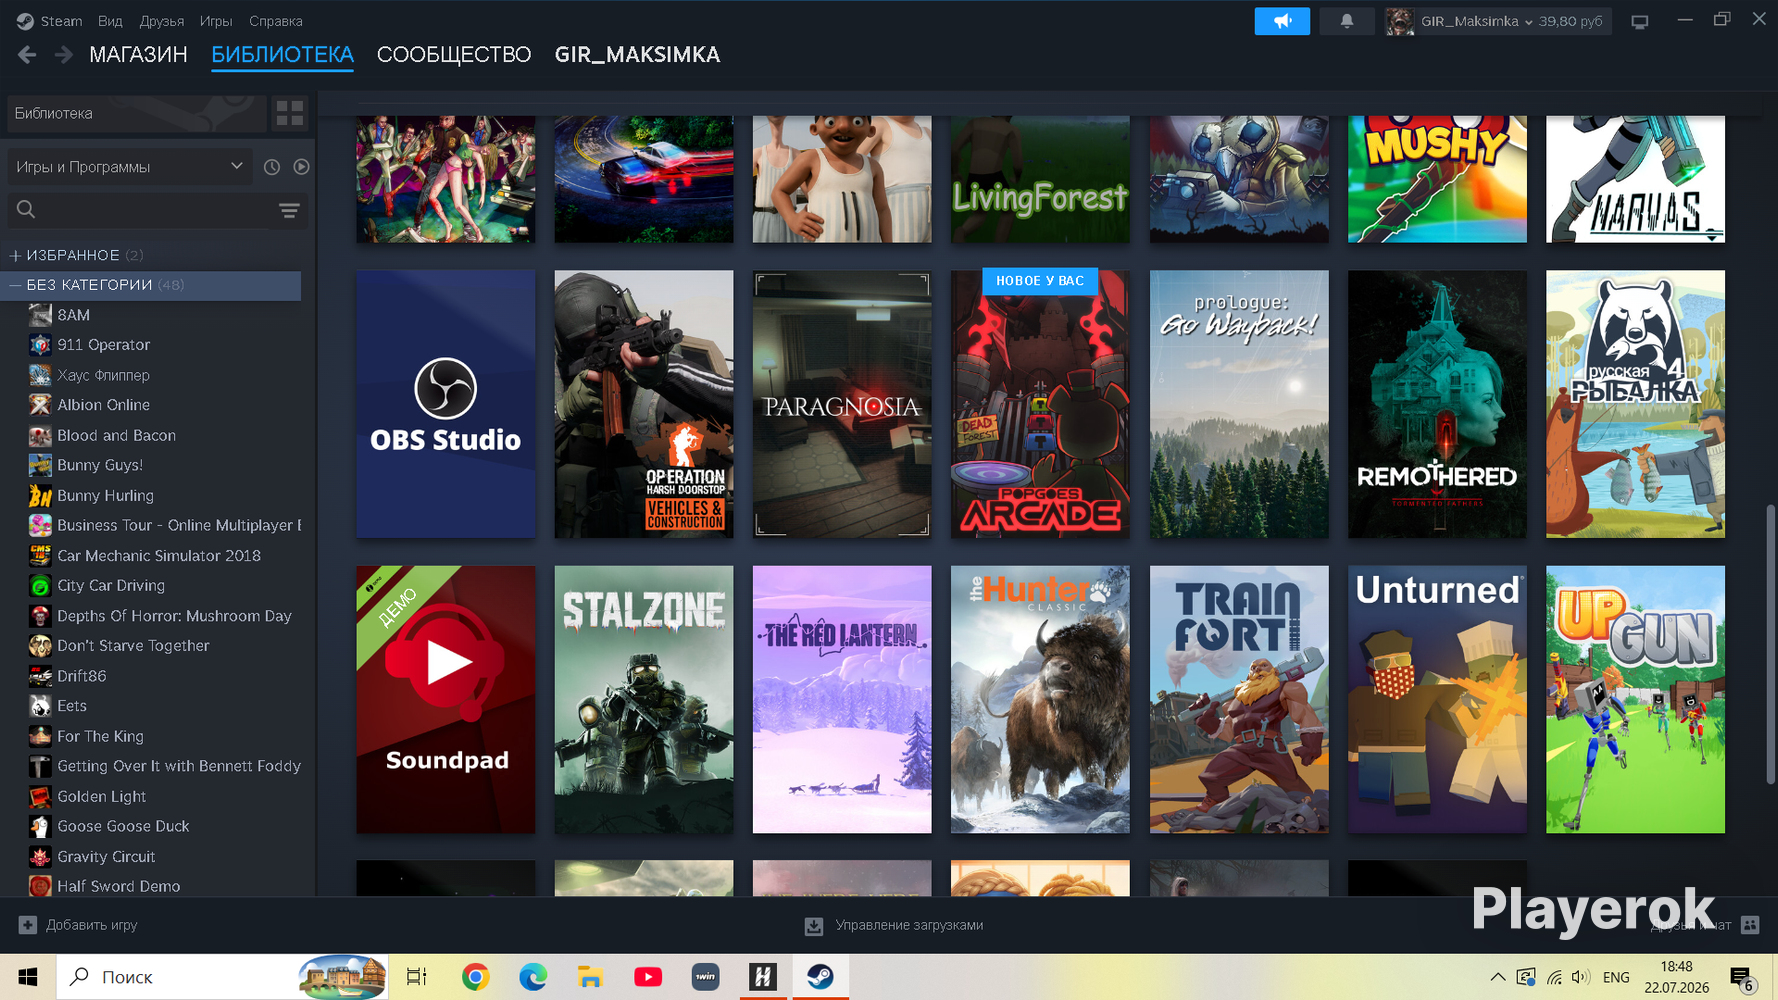Enter Big Picture mode via monitor icon

pos(1640,21)
